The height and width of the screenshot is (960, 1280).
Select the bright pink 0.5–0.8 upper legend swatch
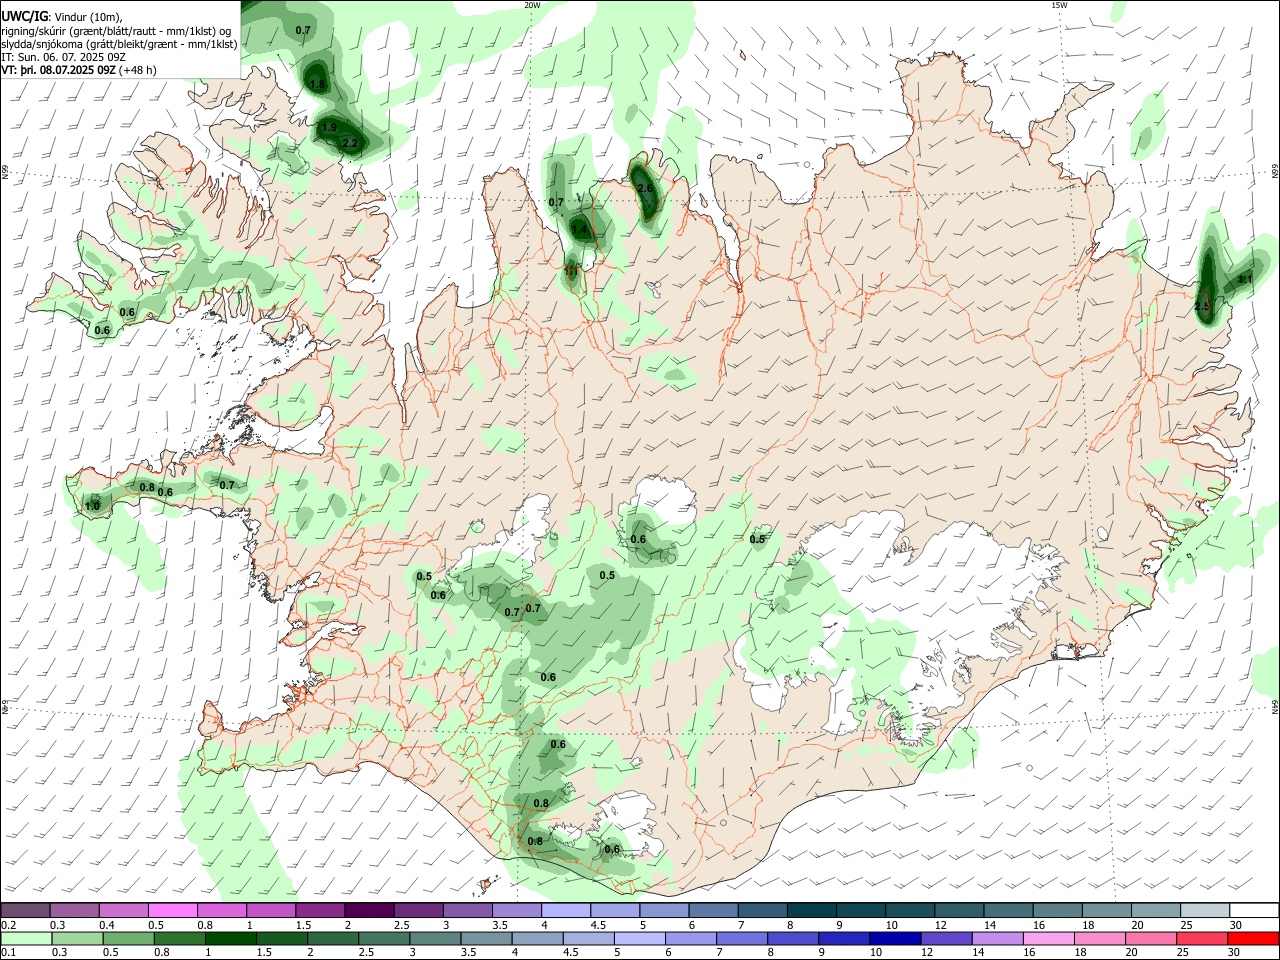pyautogui.click(x=174, y=910)
